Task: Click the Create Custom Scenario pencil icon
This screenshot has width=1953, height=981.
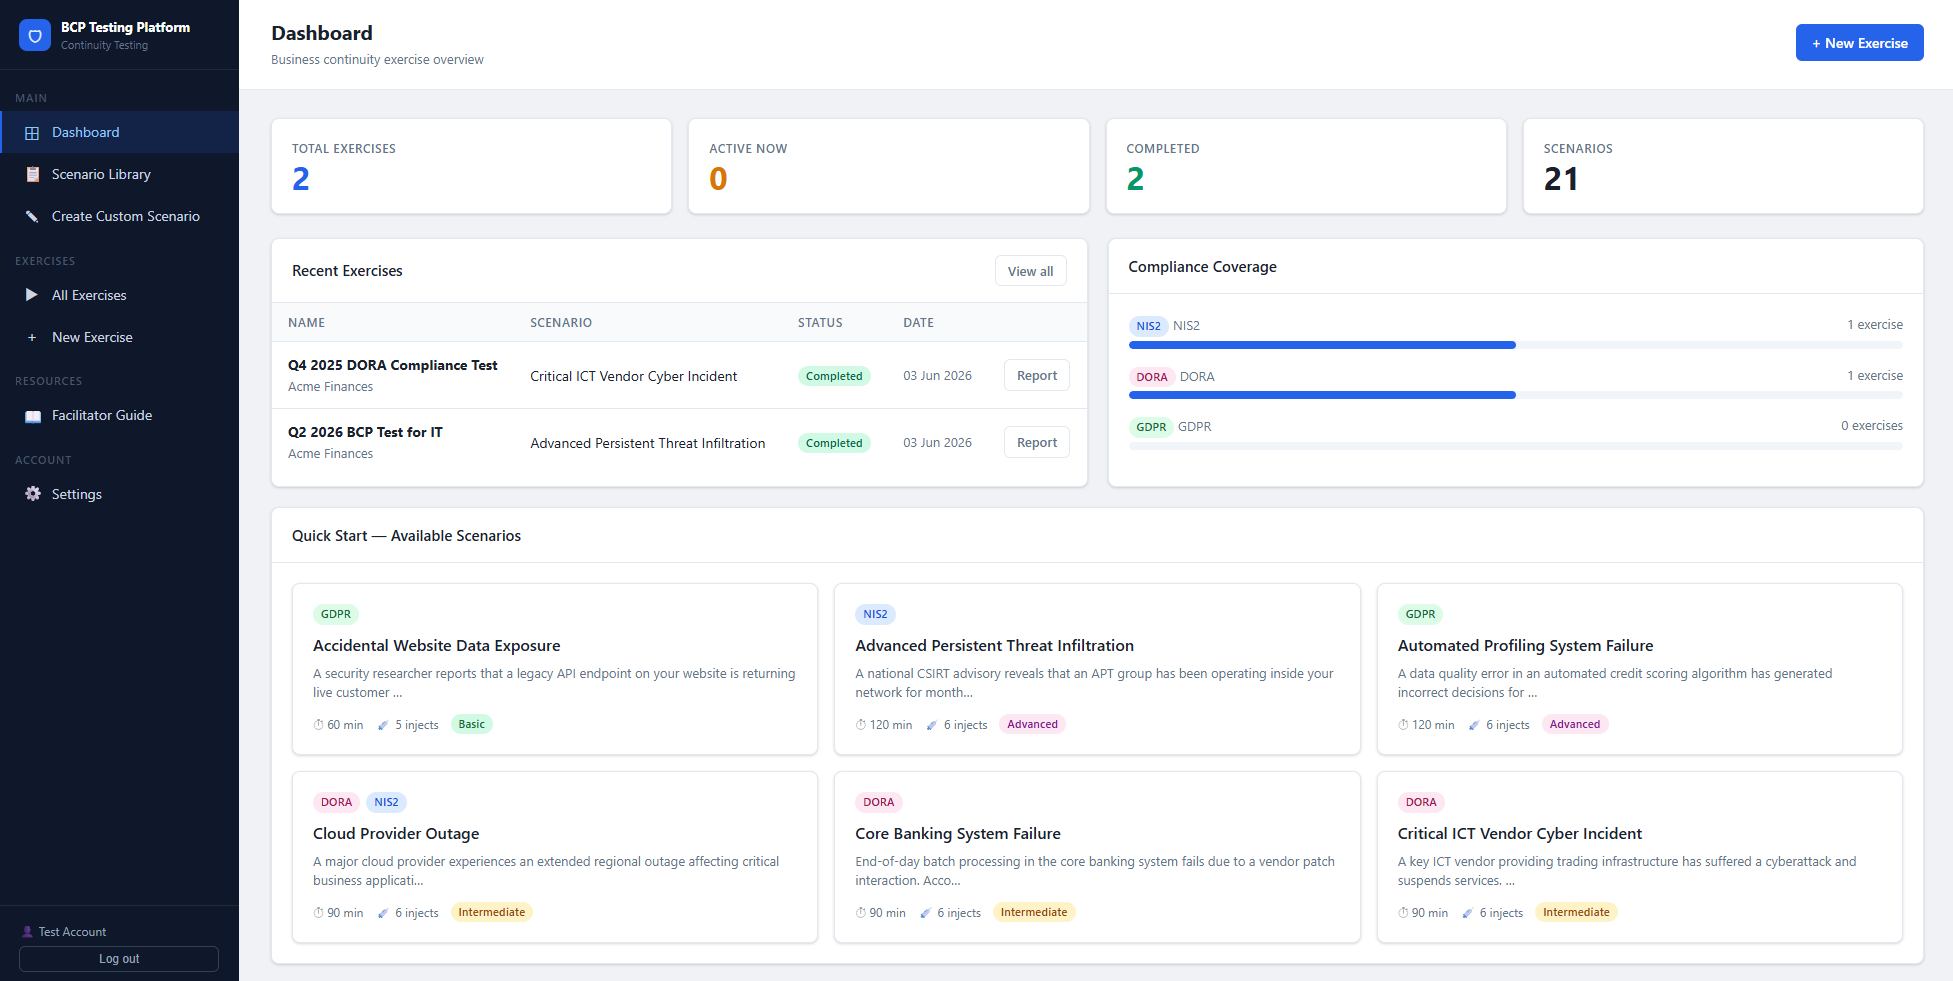Action: tap(32, 217)
